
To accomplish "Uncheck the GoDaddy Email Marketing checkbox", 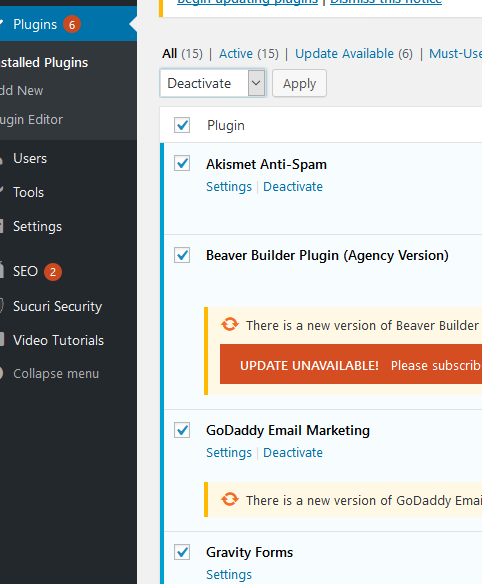I will (x=182, y=430).
